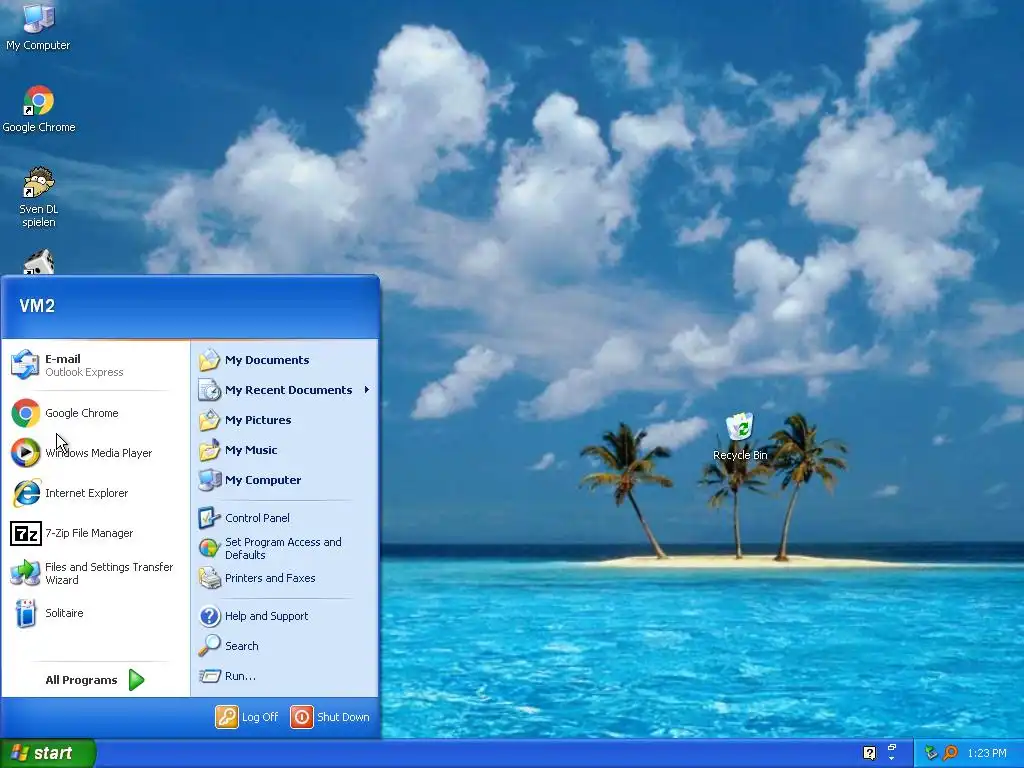Image resolution: width=1024 pixels, height=768 pixels.
Task: Click the 7-Zip File Manager icon
Action: 25,533
